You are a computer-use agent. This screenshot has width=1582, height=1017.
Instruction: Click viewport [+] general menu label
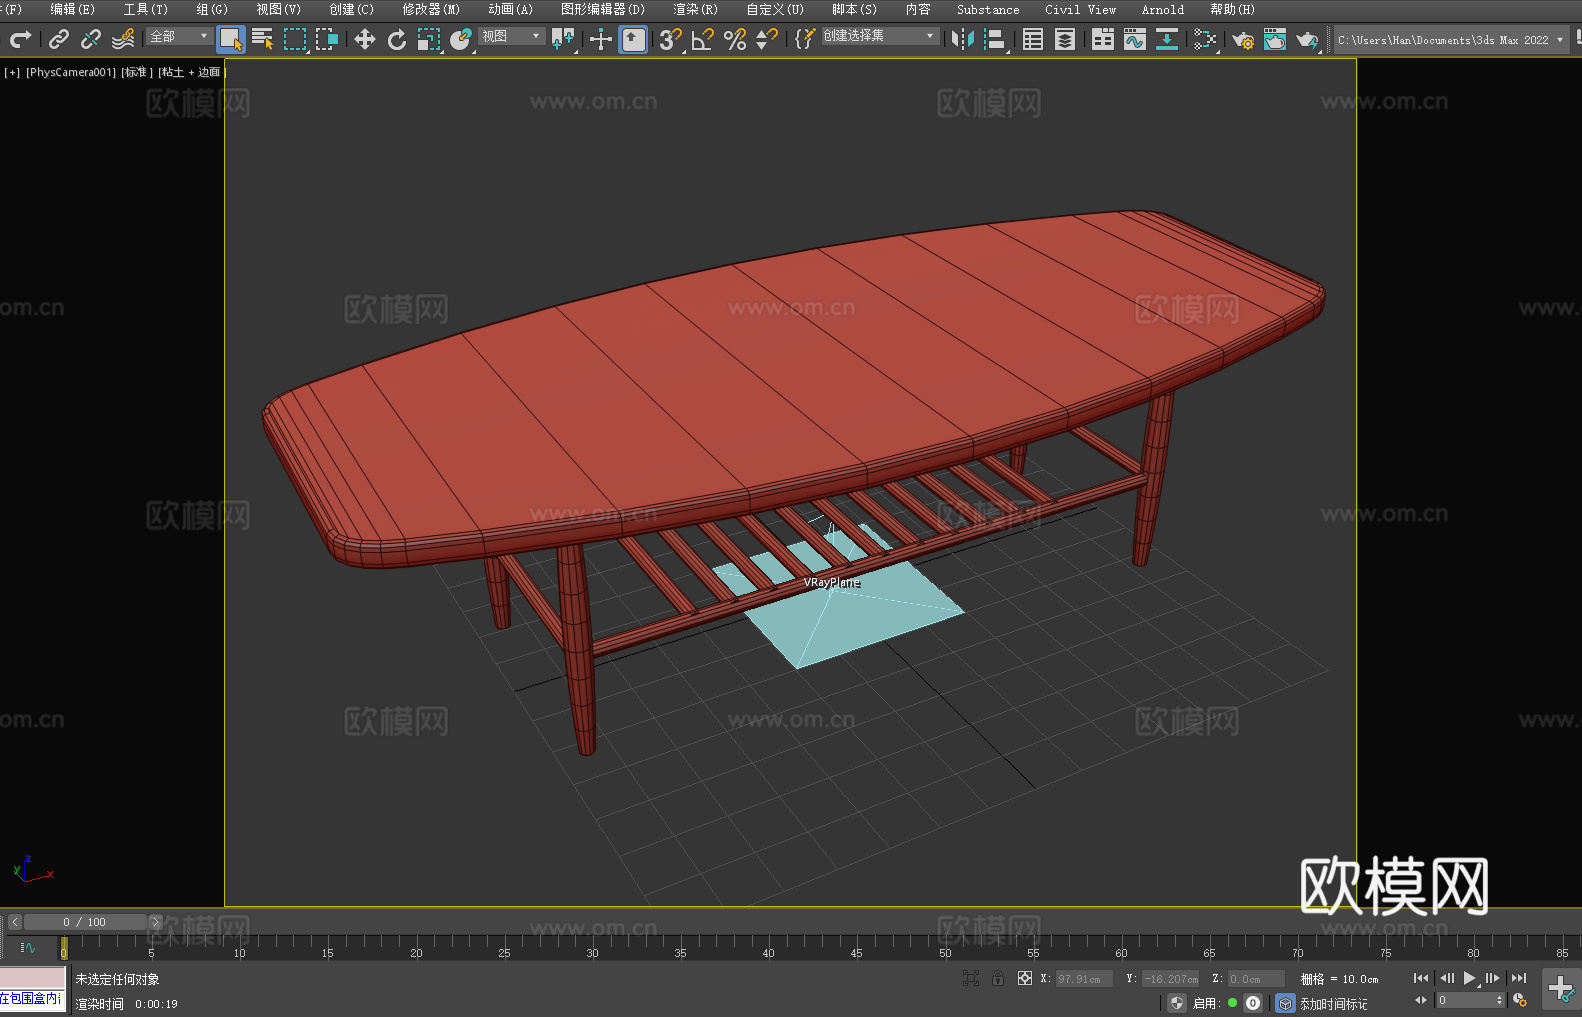click(x=12, y=72)
